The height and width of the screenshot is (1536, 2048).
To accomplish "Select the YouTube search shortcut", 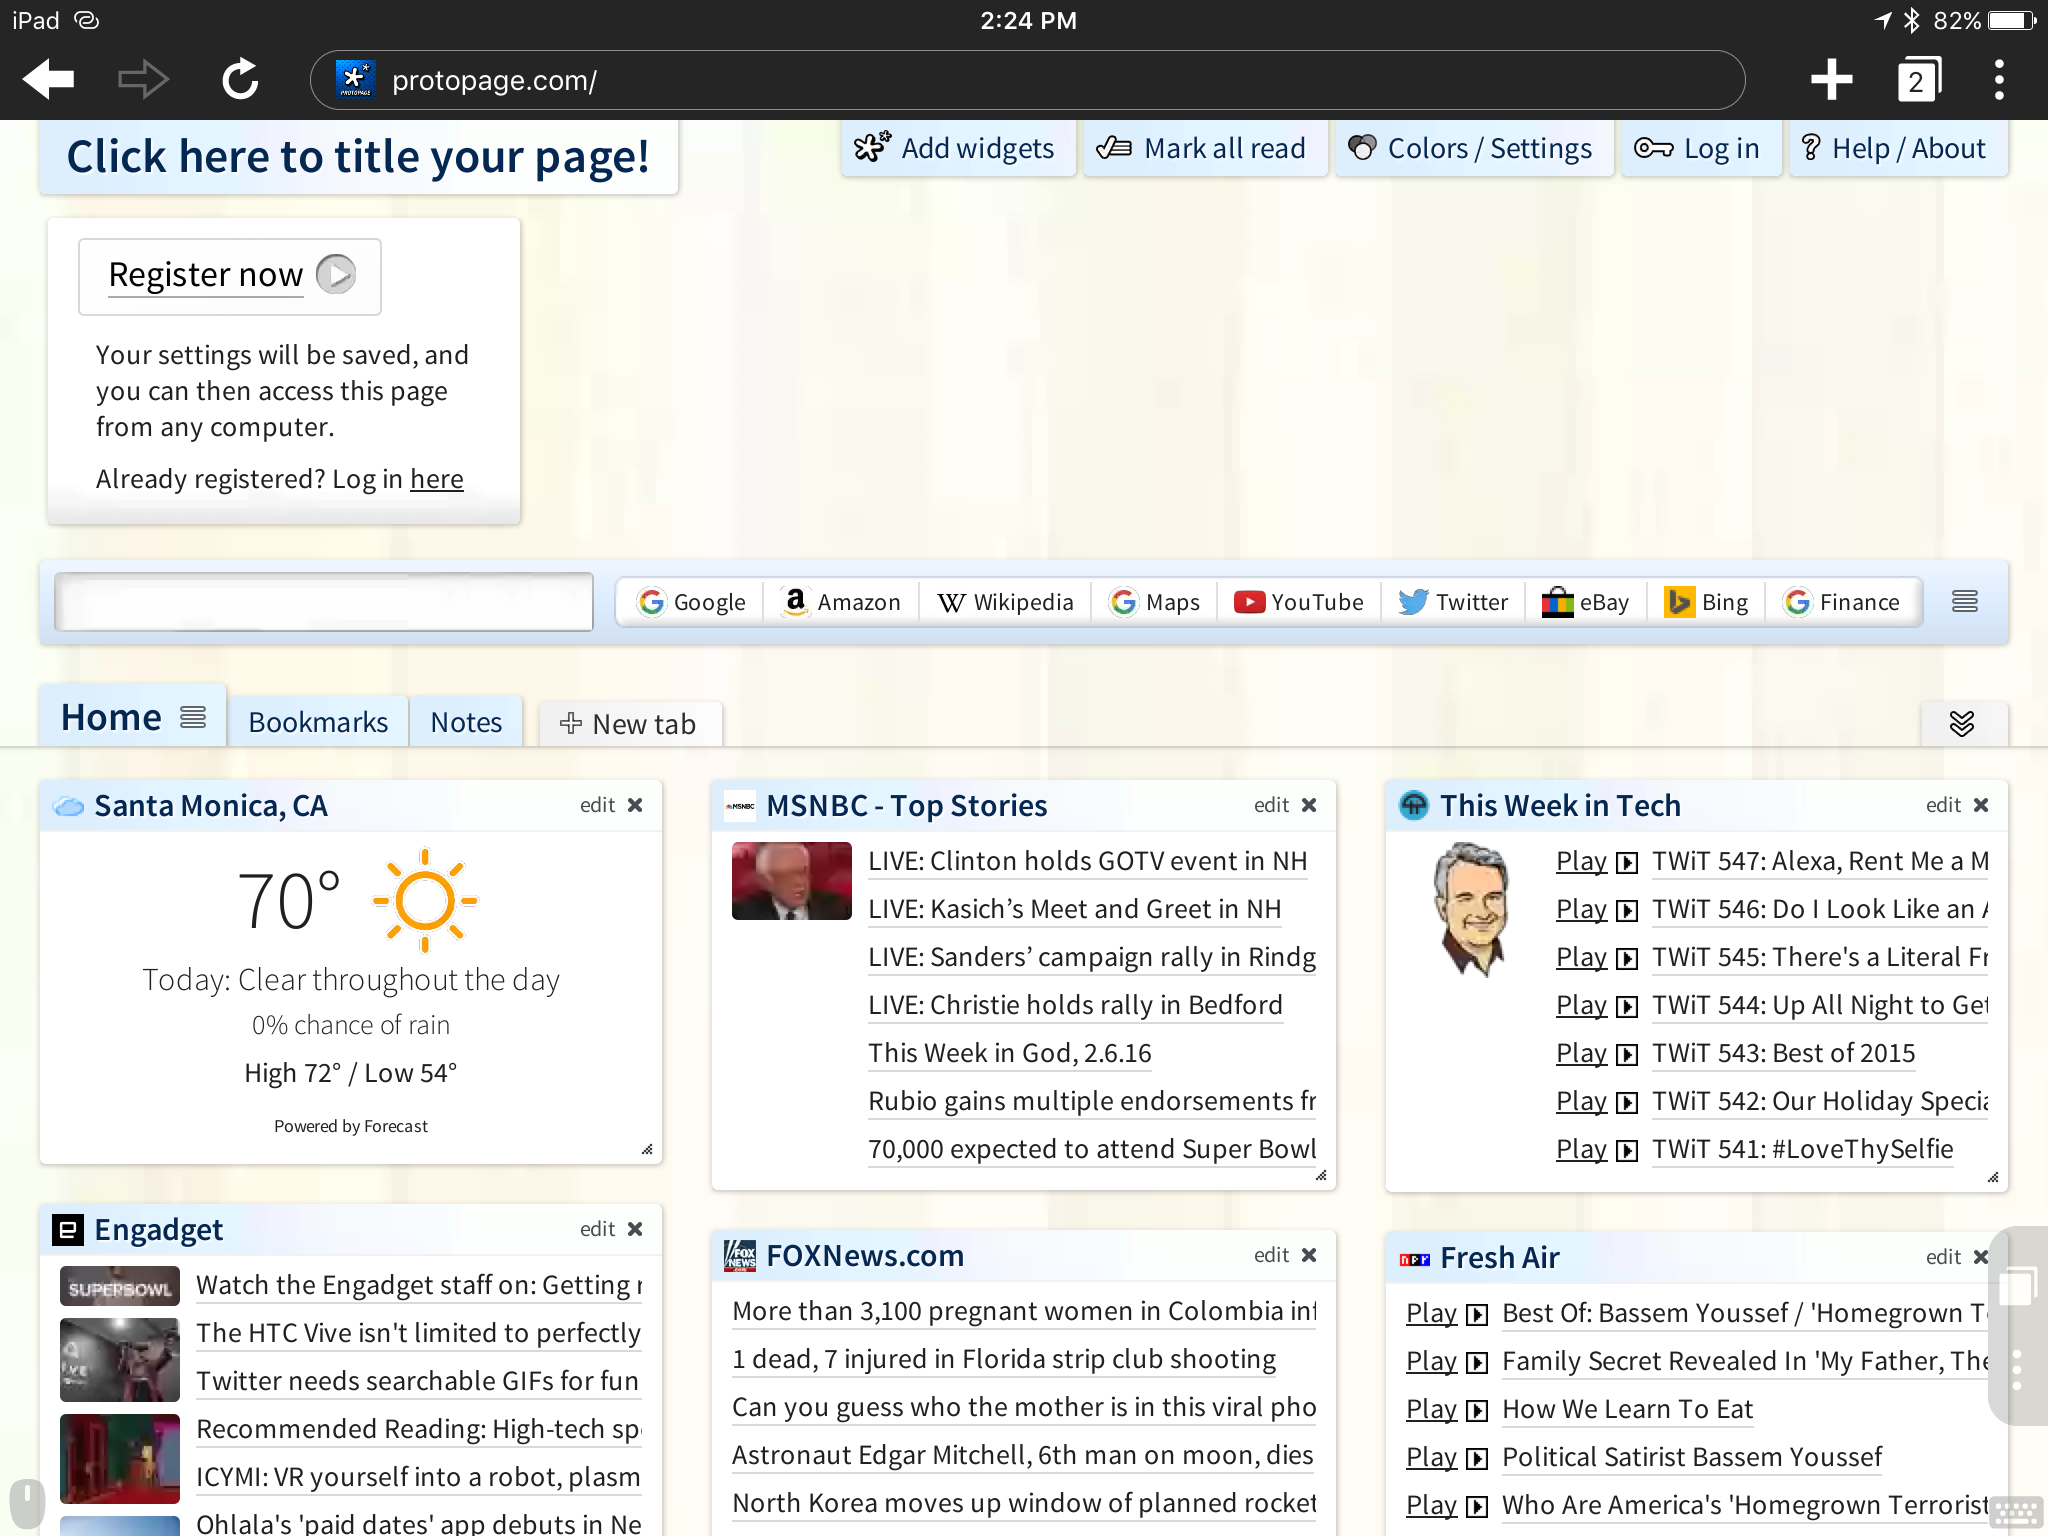I will [1299, 602].
